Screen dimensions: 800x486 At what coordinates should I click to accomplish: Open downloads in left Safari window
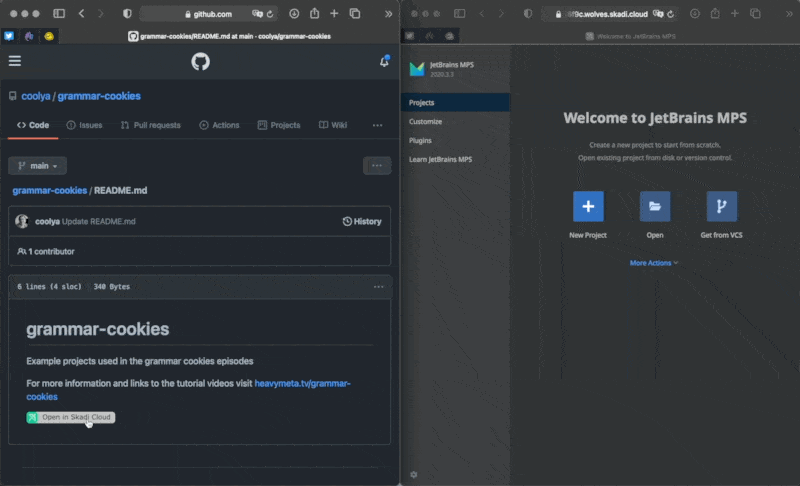point(294,14)
